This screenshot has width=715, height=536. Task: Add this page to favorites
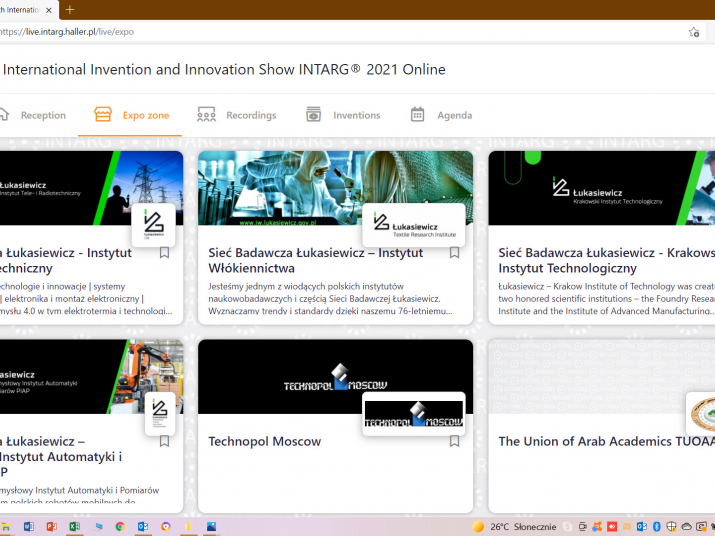tap(694, 32)
